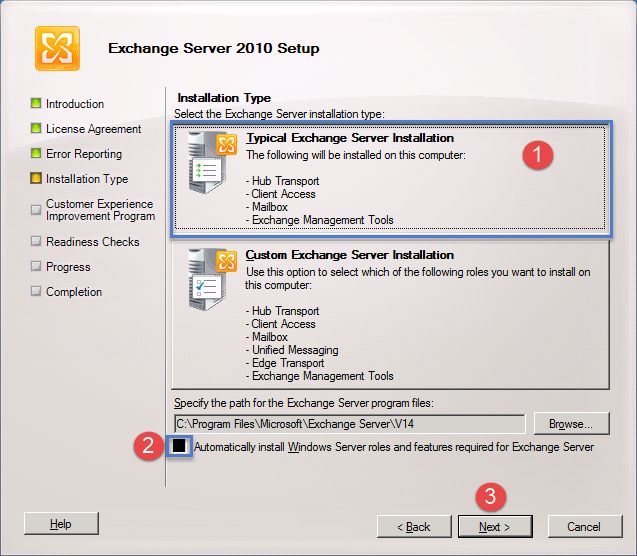Screen dimensions: 637x556
Task: Click Customer Experience Improvement Program label
Action: (100, 210)
